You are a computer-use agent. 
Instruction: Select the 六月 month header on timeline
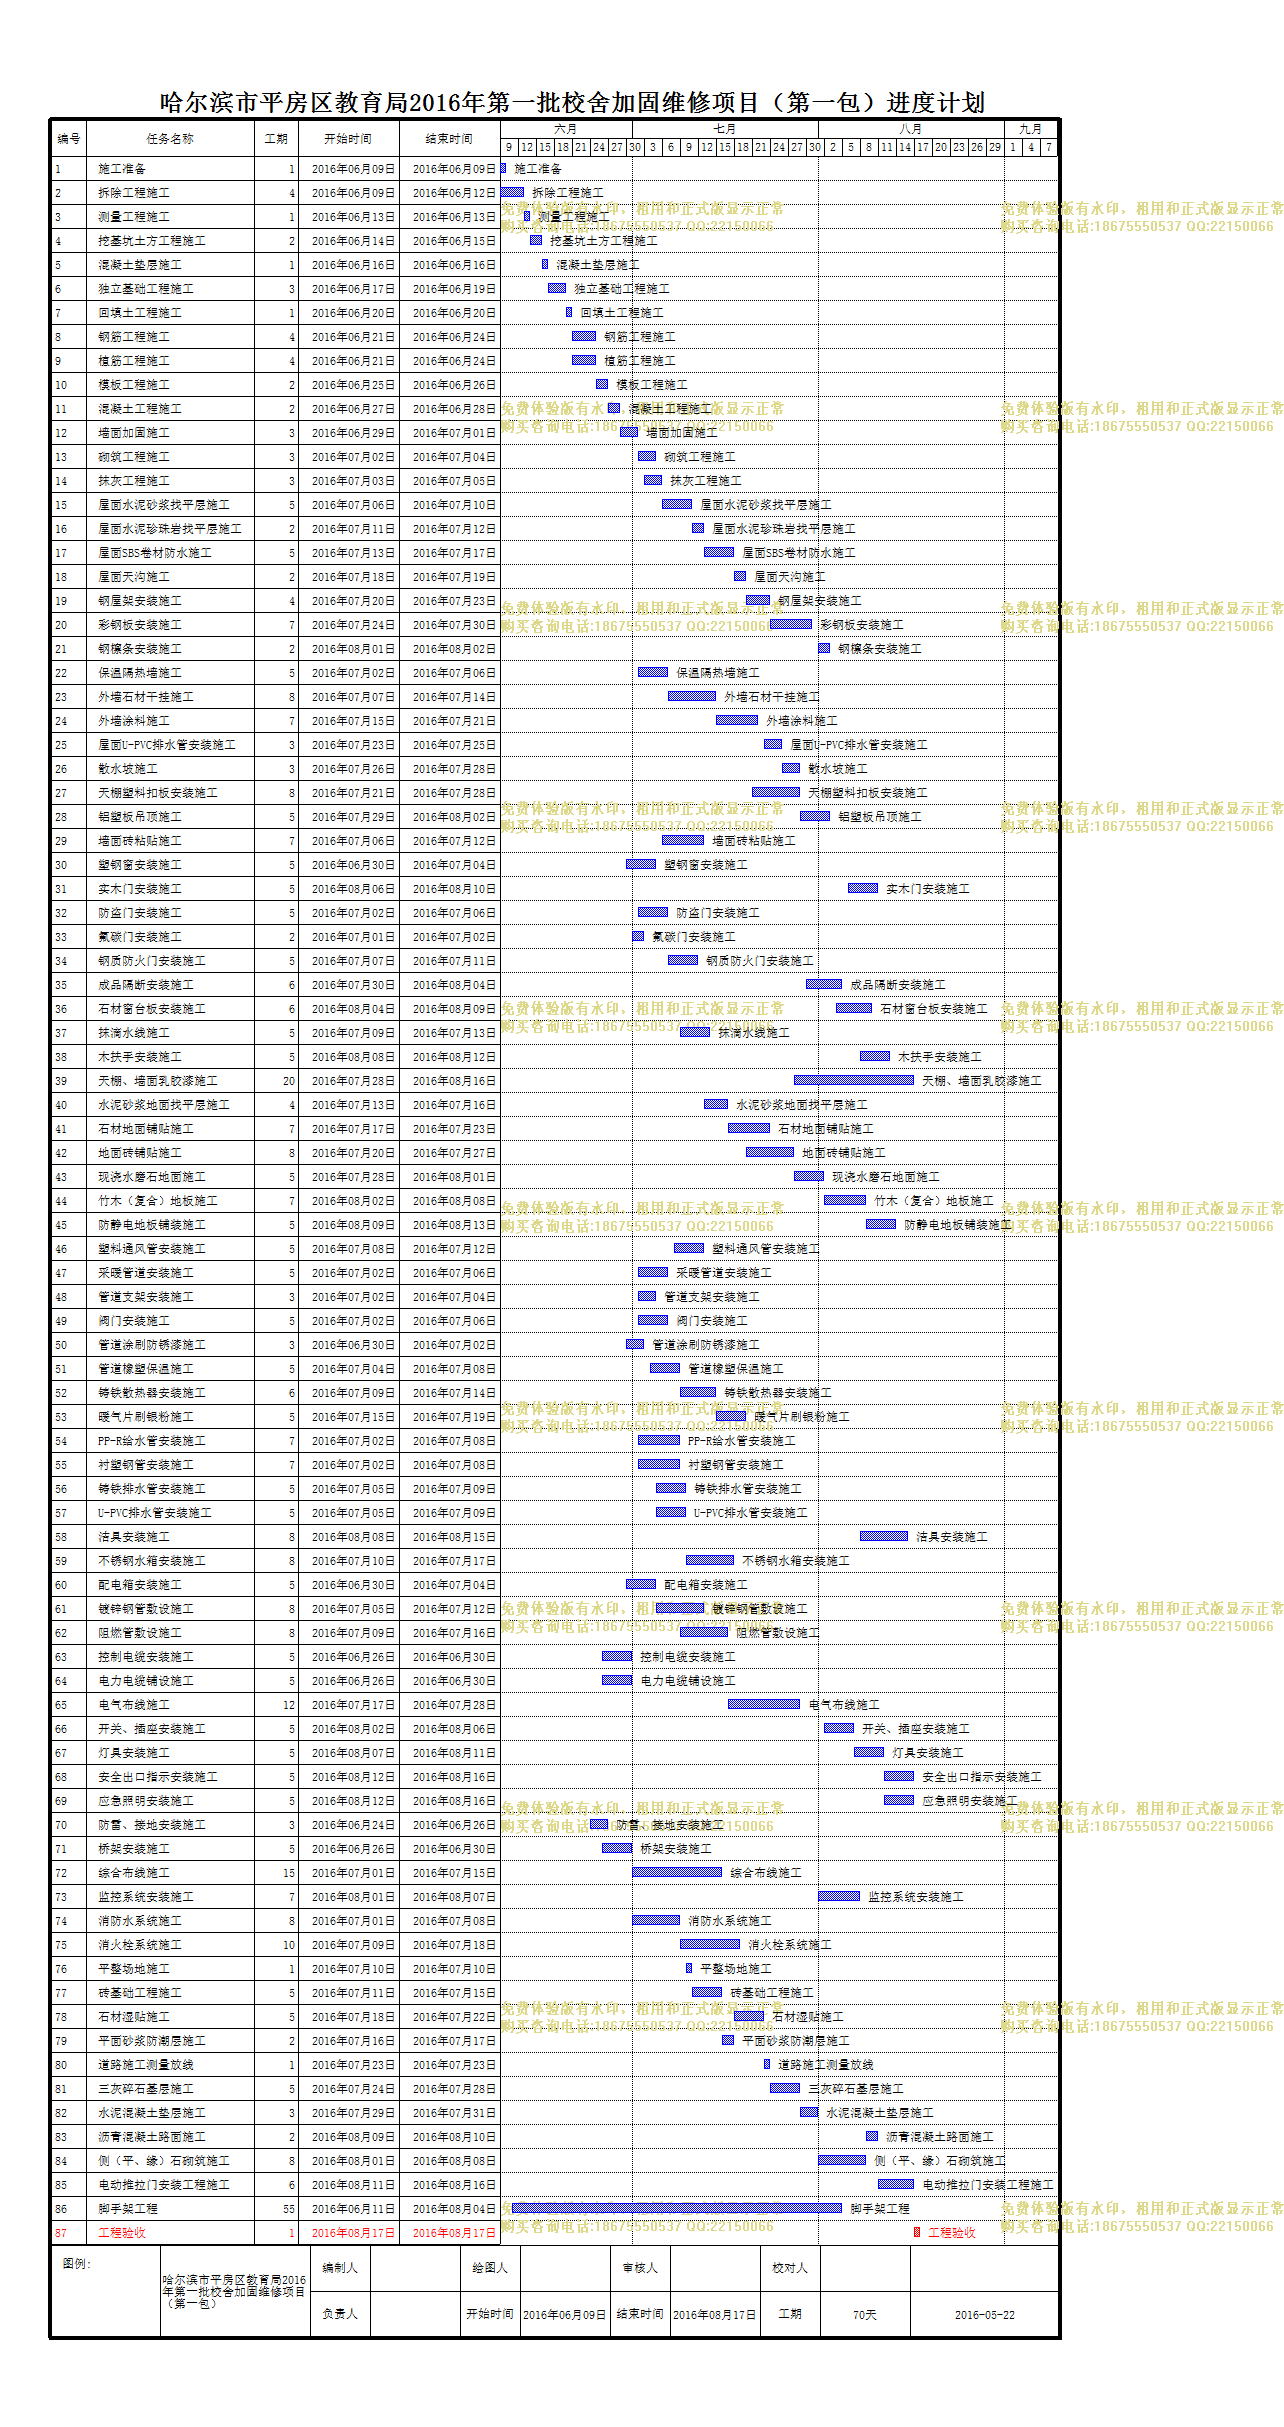click(566, 129)
